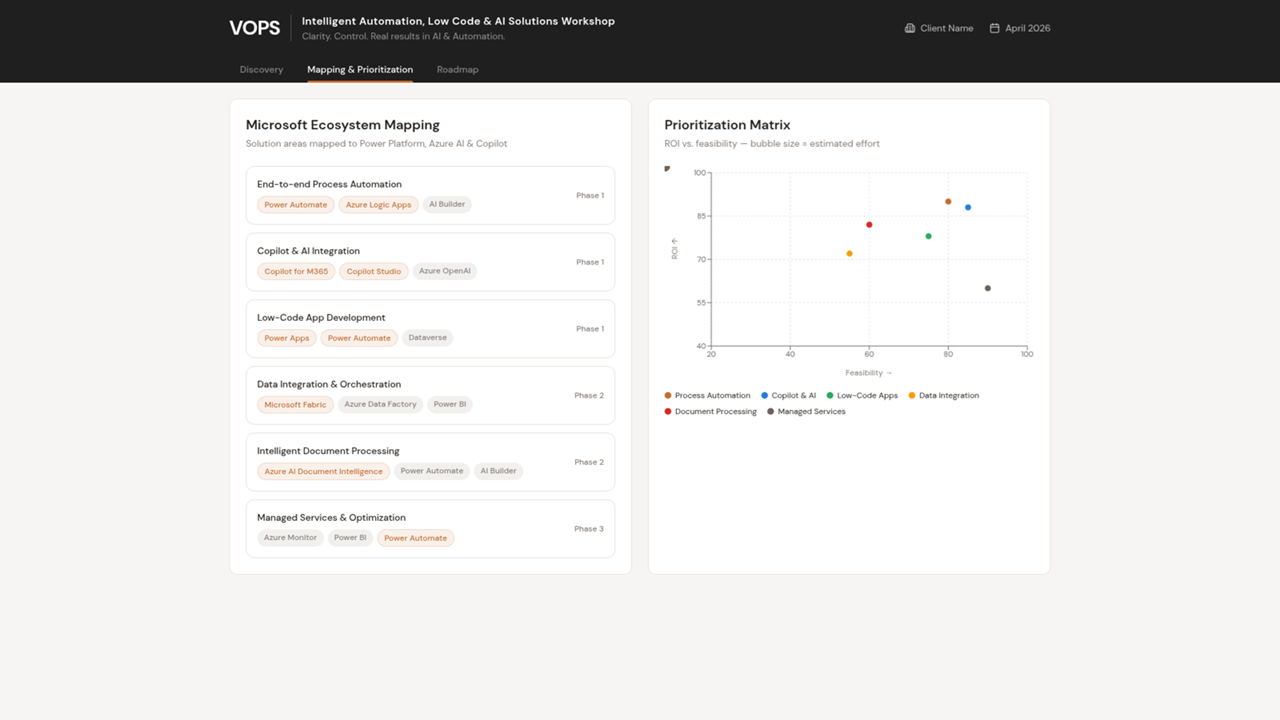Click the Copilot Studio tag
Viewport: 1280px width, 720px height.
pyautogui.click(x=374, y=271)
